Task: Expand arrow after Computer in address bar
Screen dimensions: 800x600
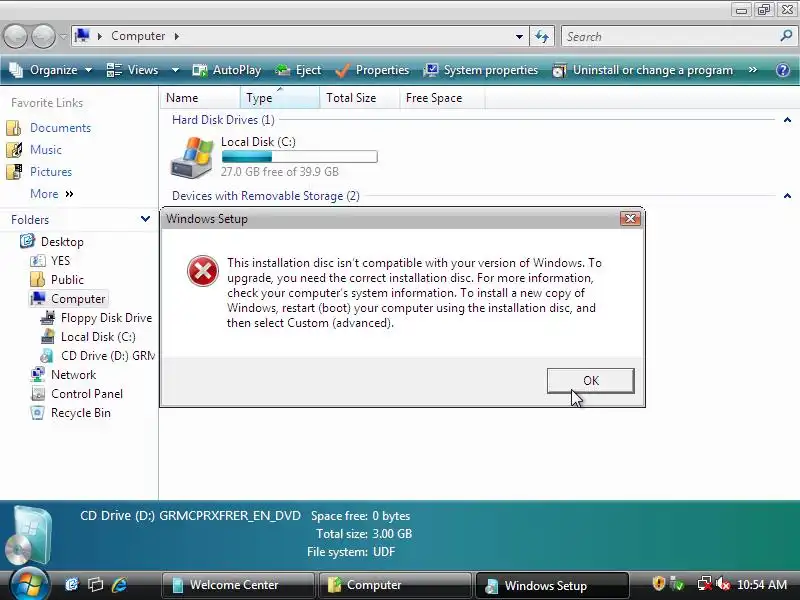Action: [x=177, y=36]
